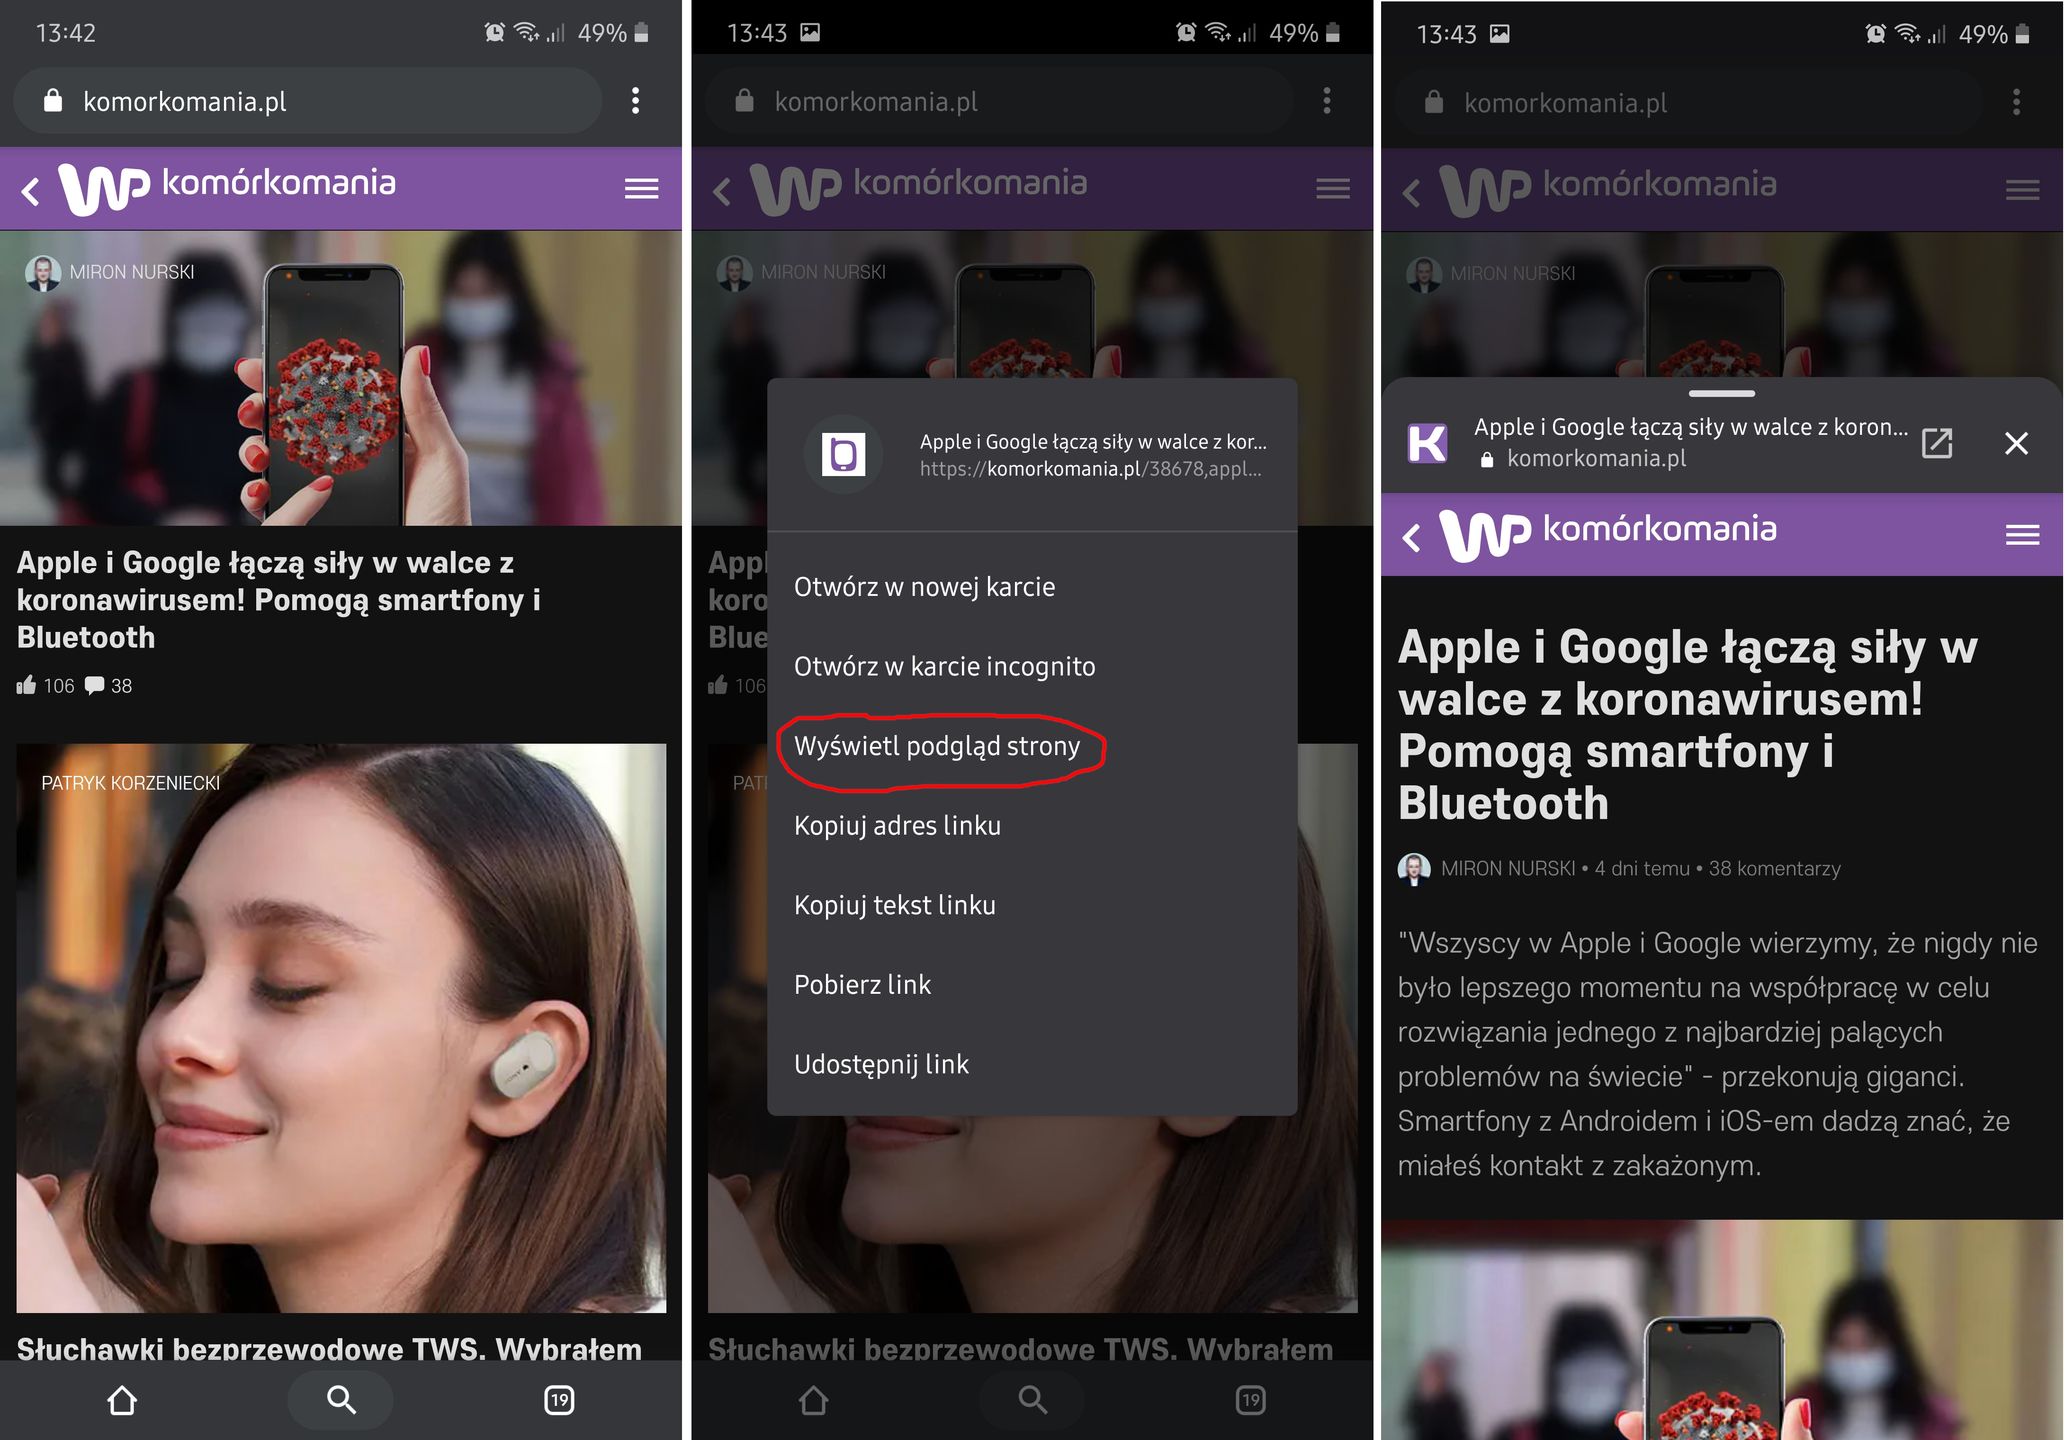Tap preview panel drag handle bar
The width and height of the screenshot is (2065, 1440).
[1721, 393]
